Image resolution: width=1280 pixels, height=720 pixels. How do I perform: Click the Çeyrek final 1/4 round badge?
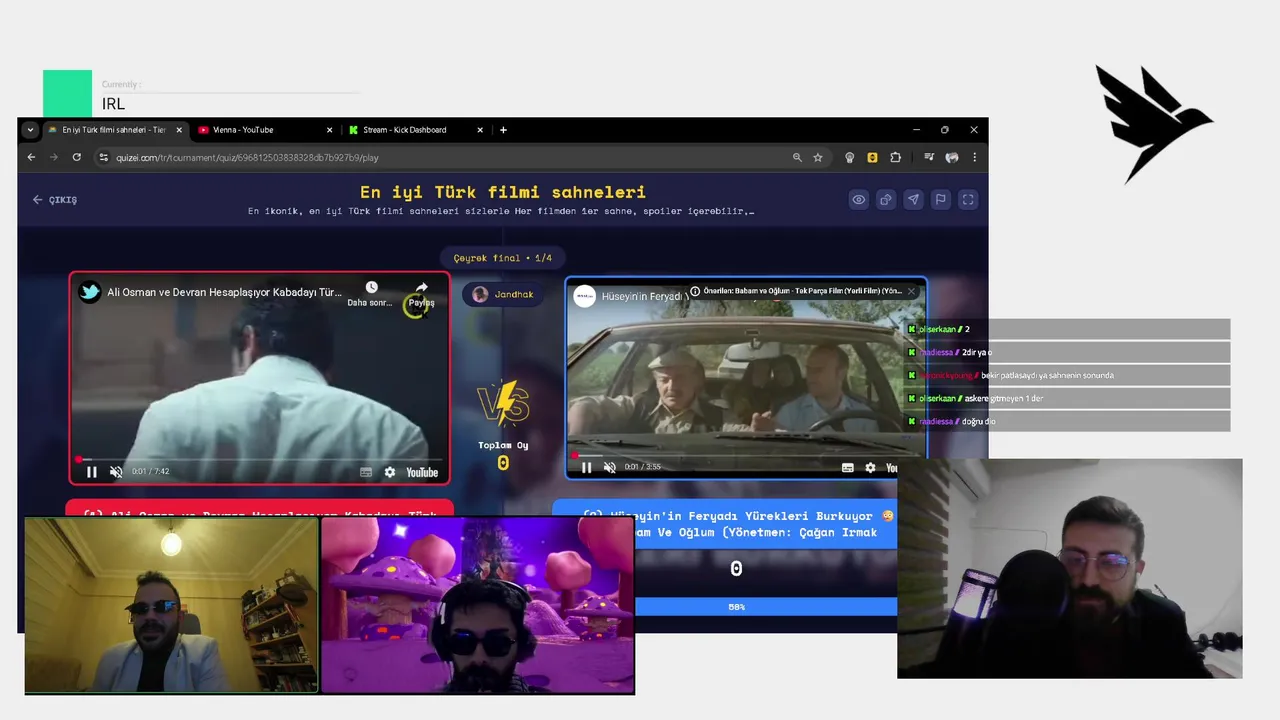pos(503,258)
